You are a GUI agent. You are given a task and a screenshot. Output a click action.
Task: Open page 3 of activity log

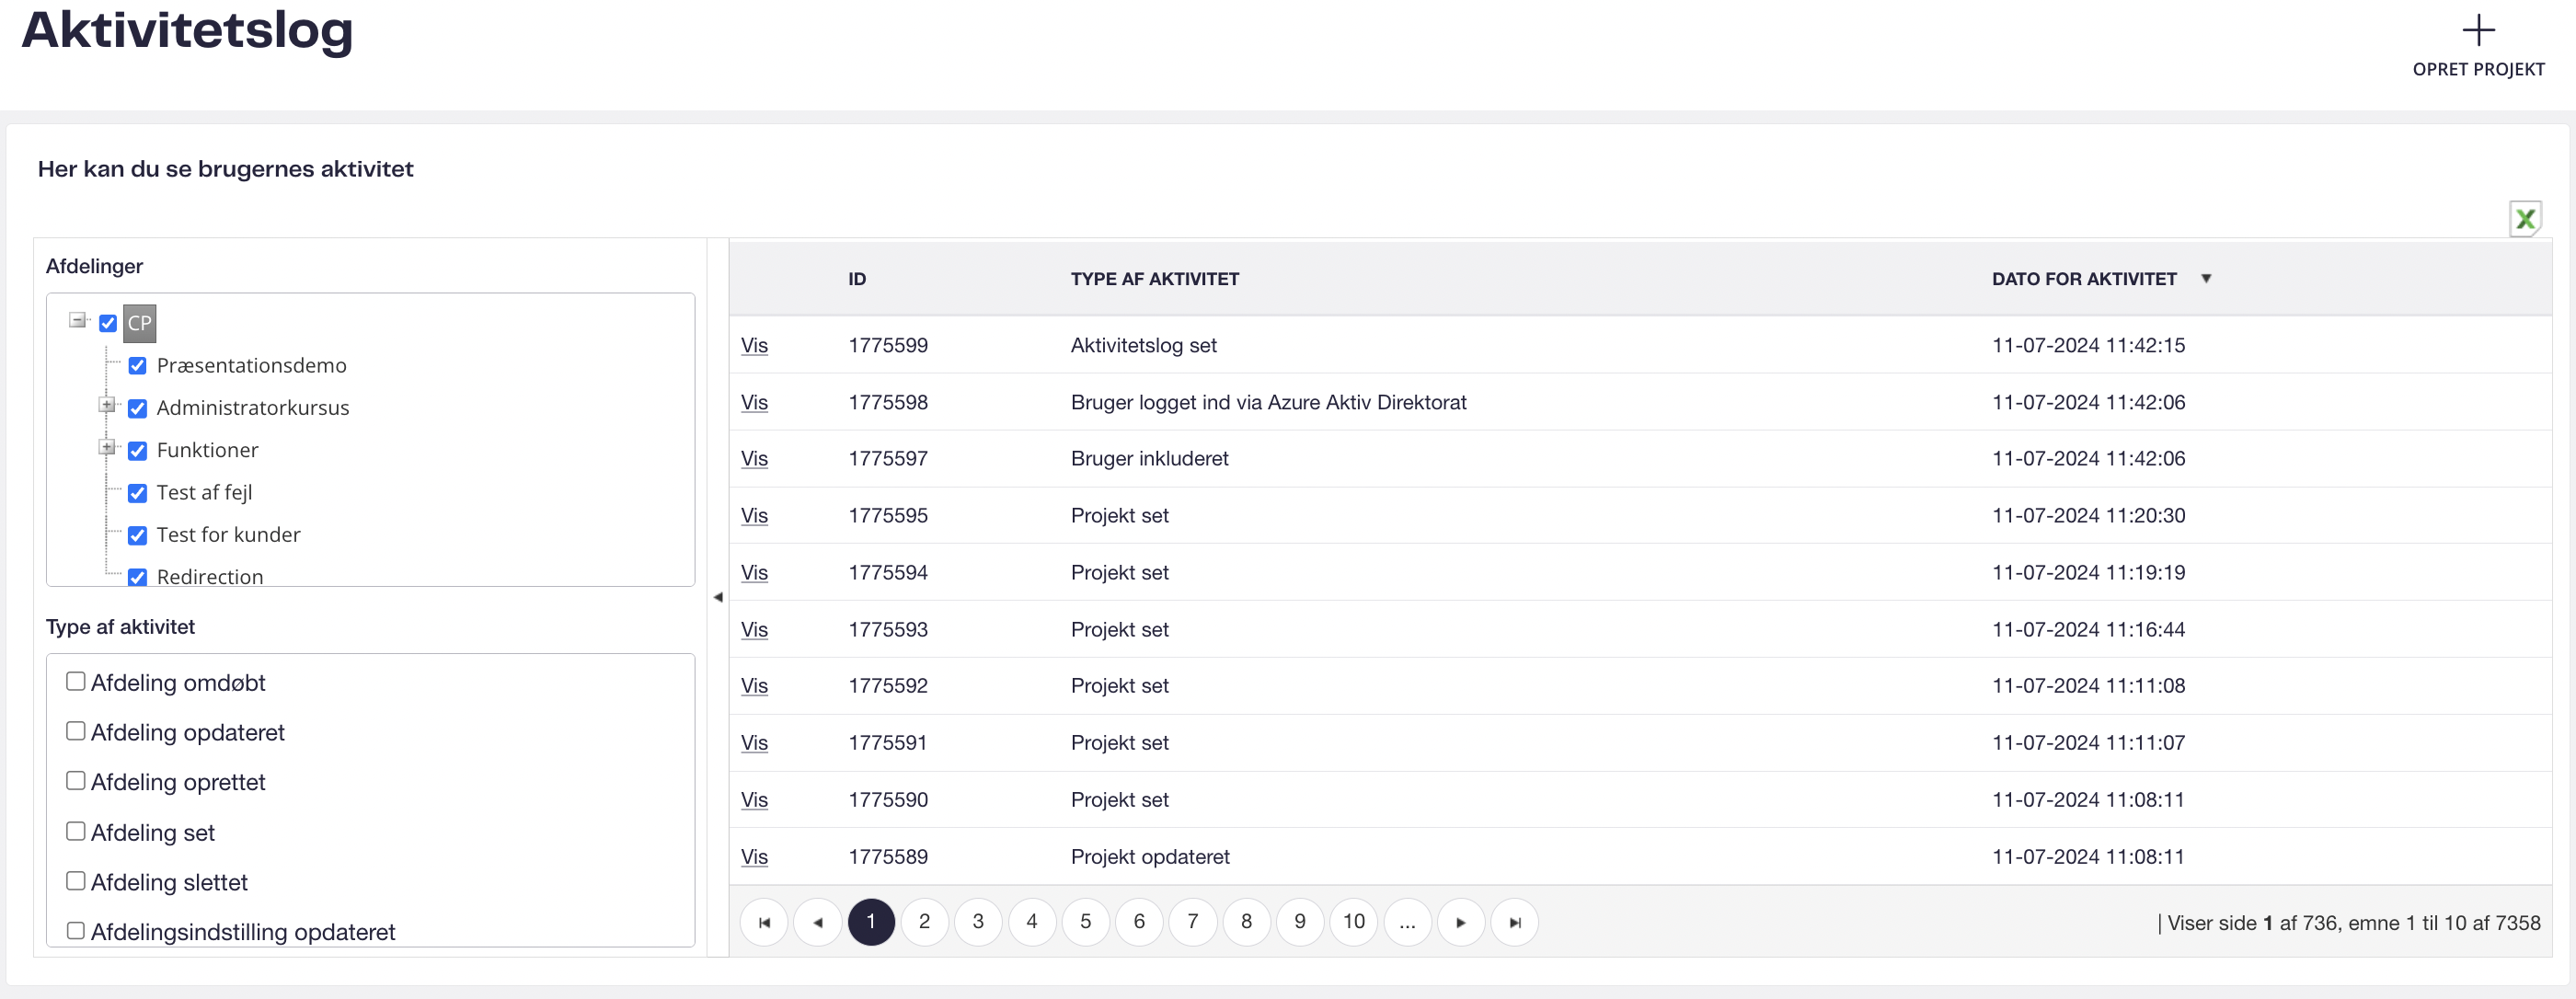tap(978, 922)
